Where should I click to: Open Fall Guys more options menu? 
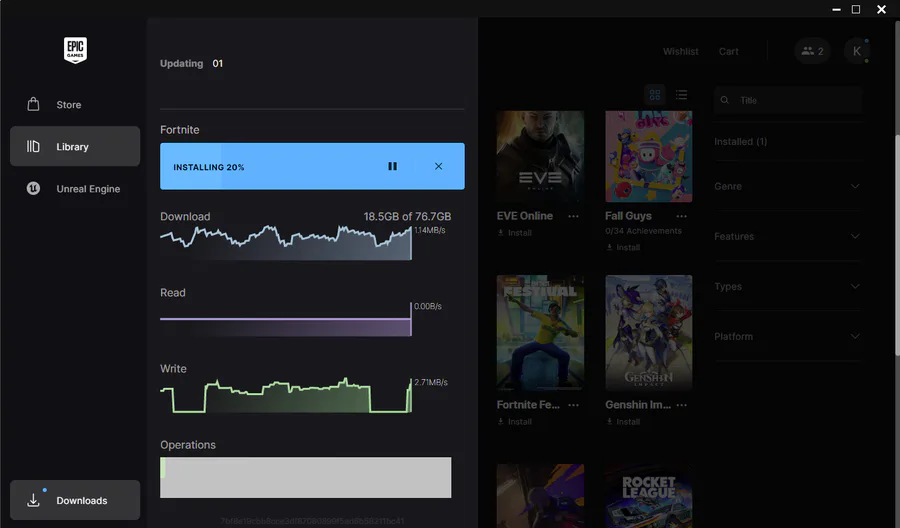point(681,216)
